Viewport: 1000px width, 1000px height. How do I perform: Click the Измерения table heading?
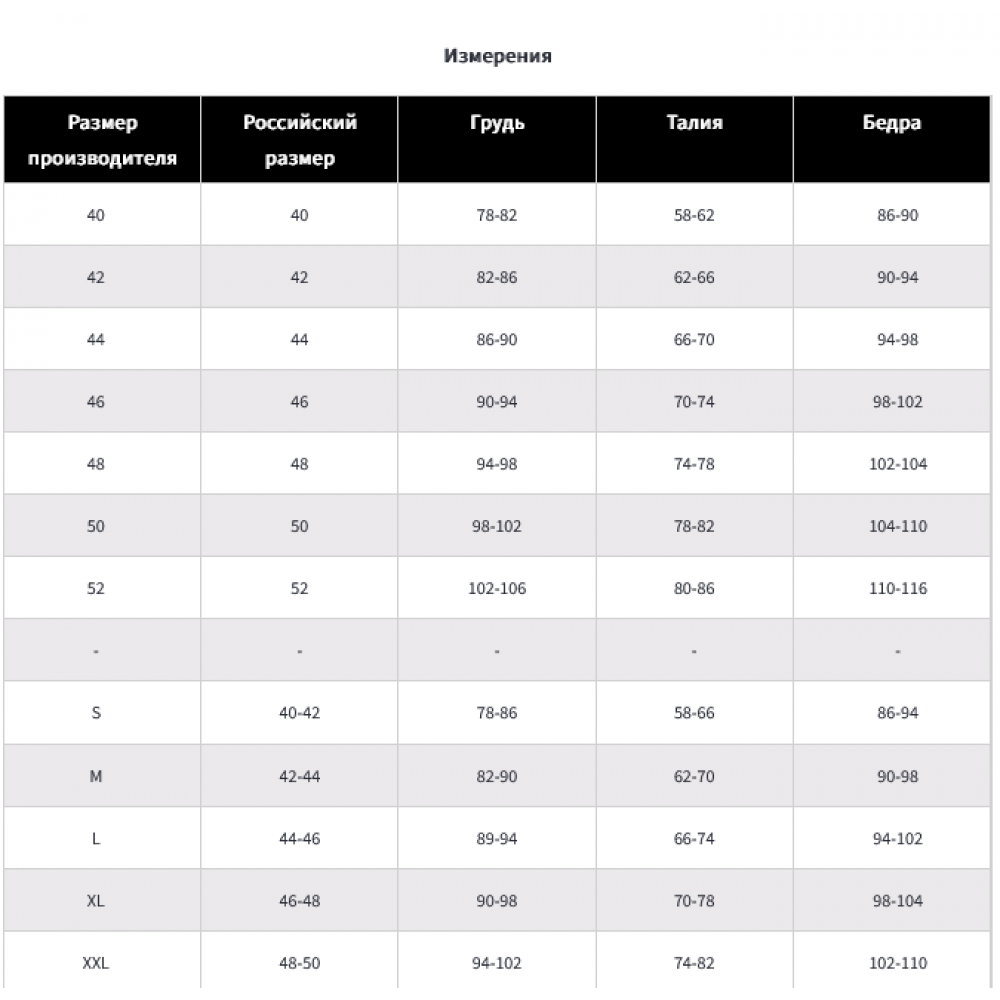pos(497,56)
